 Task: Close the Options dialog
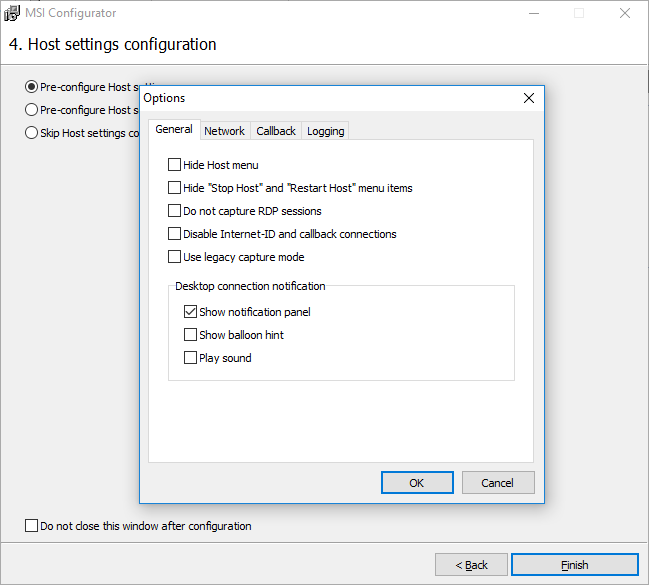pos(528,98)
